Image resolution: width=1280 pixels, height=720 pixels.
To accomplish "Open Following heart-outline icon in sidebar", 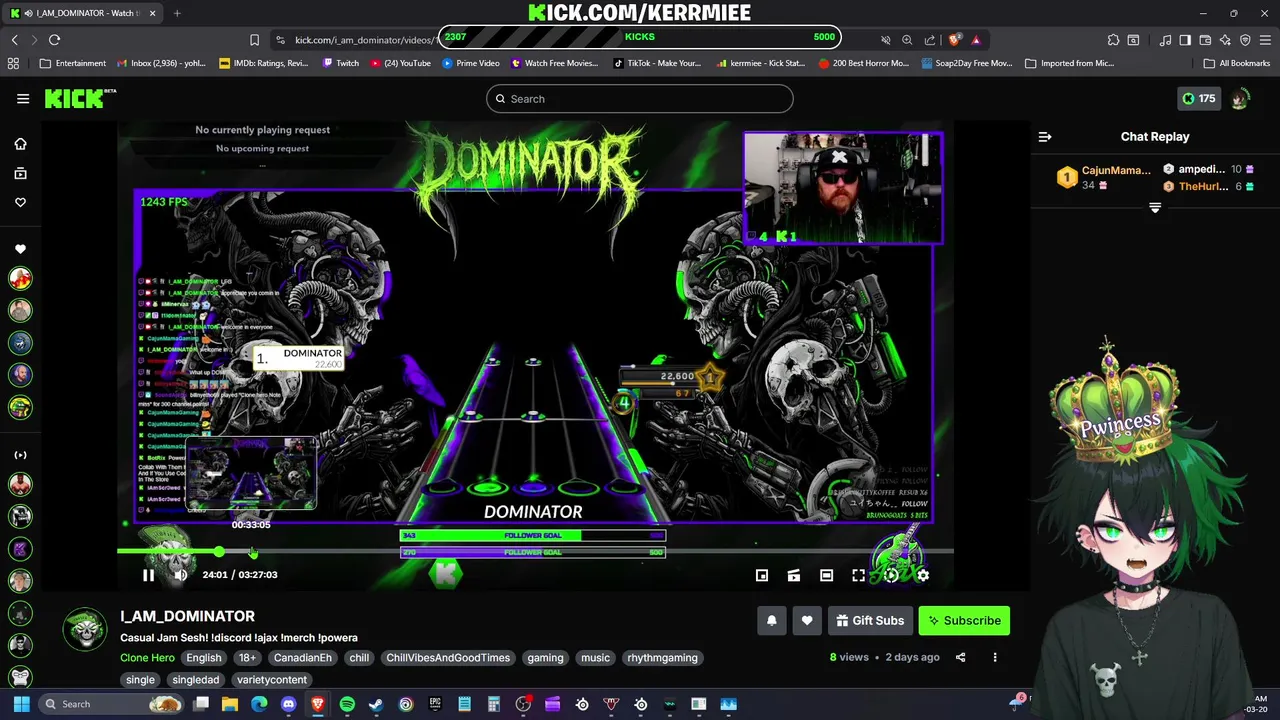I will [20, 202].
